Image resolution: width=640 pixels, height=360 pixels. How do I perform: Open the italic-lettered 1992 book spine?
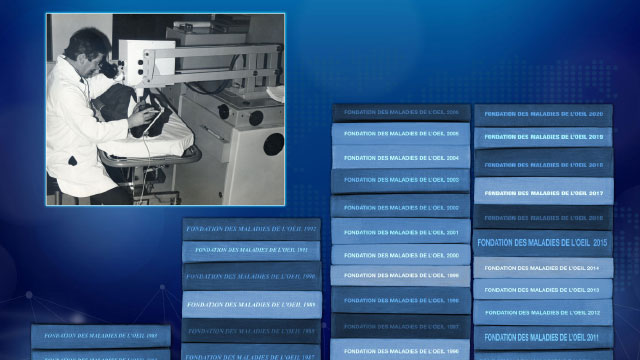(251, 229)
